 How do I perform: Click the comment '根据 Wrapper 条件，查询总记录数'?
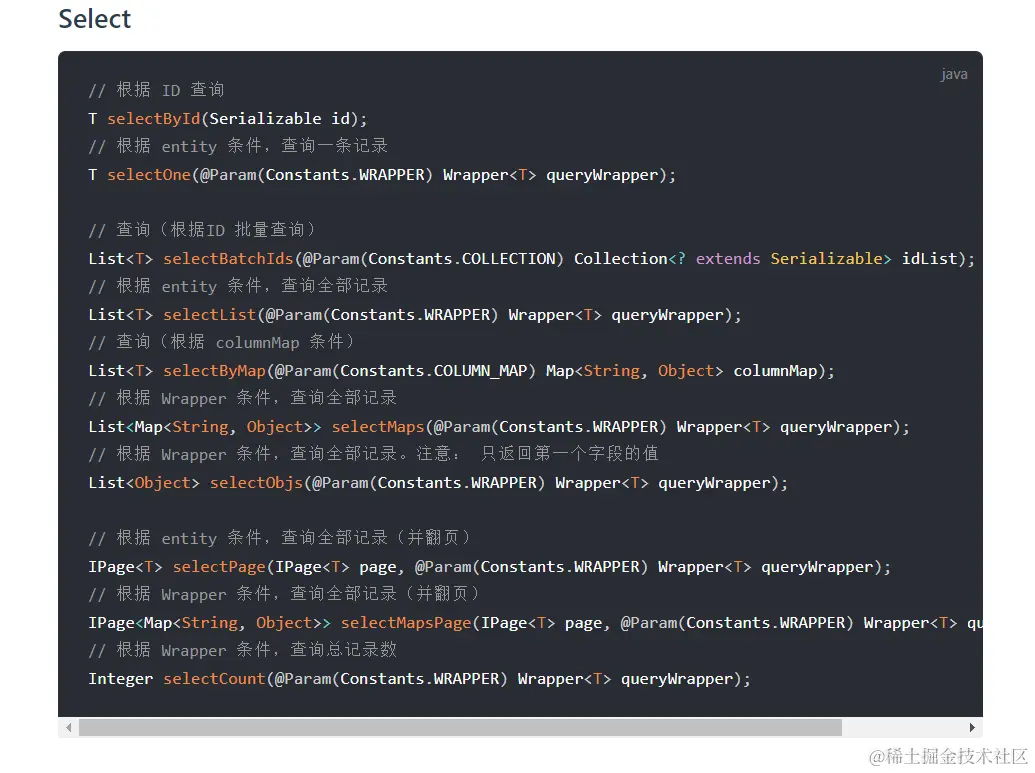257,650
